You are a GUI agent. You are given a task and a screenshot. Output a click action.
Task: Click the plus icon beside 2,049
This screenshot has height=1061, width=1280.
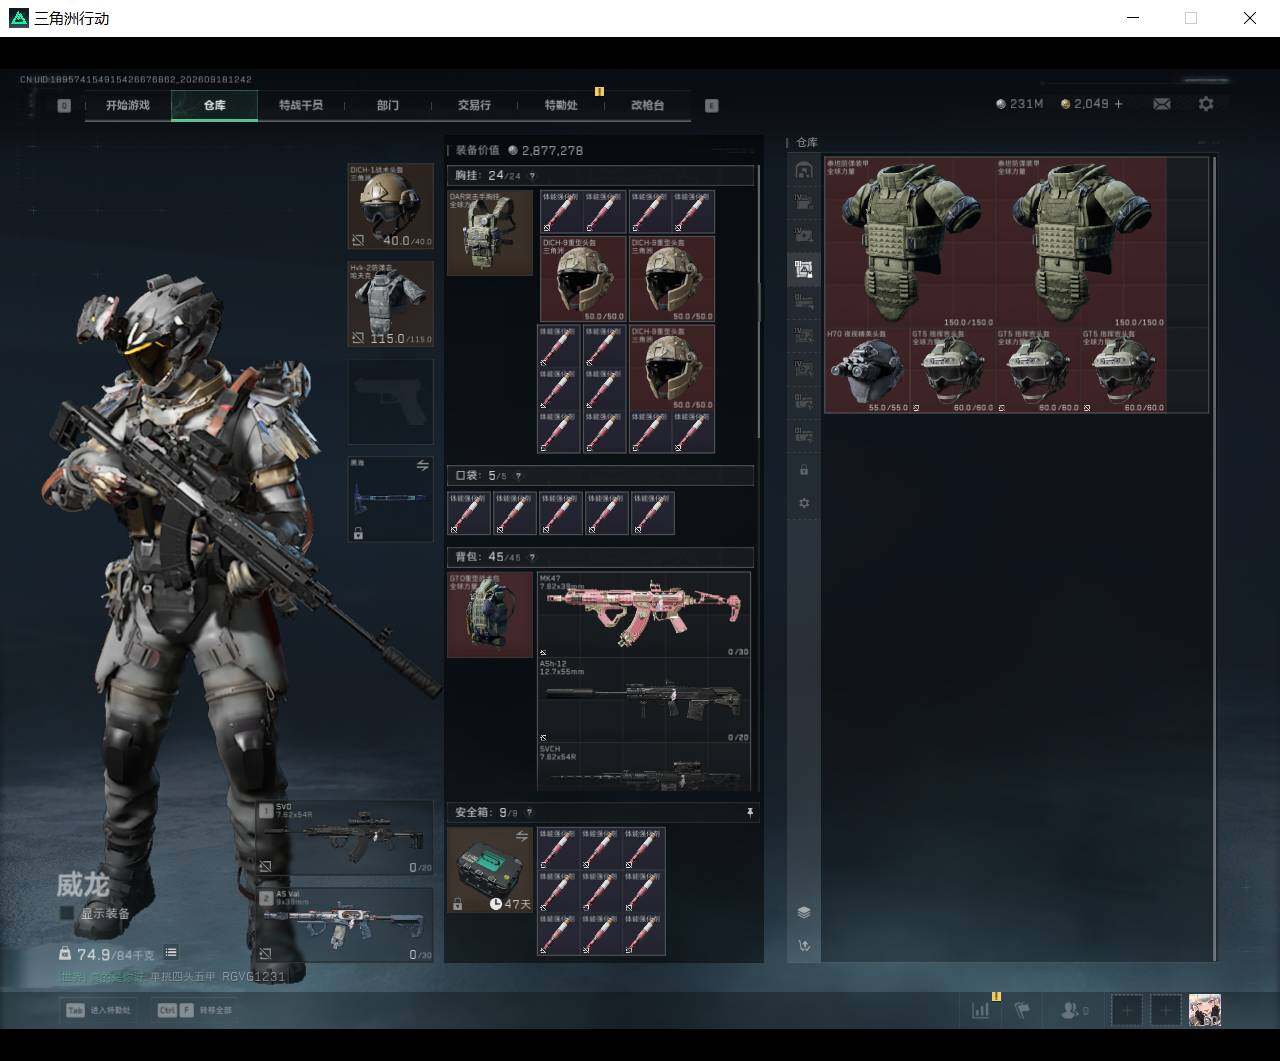(1119, 104)
